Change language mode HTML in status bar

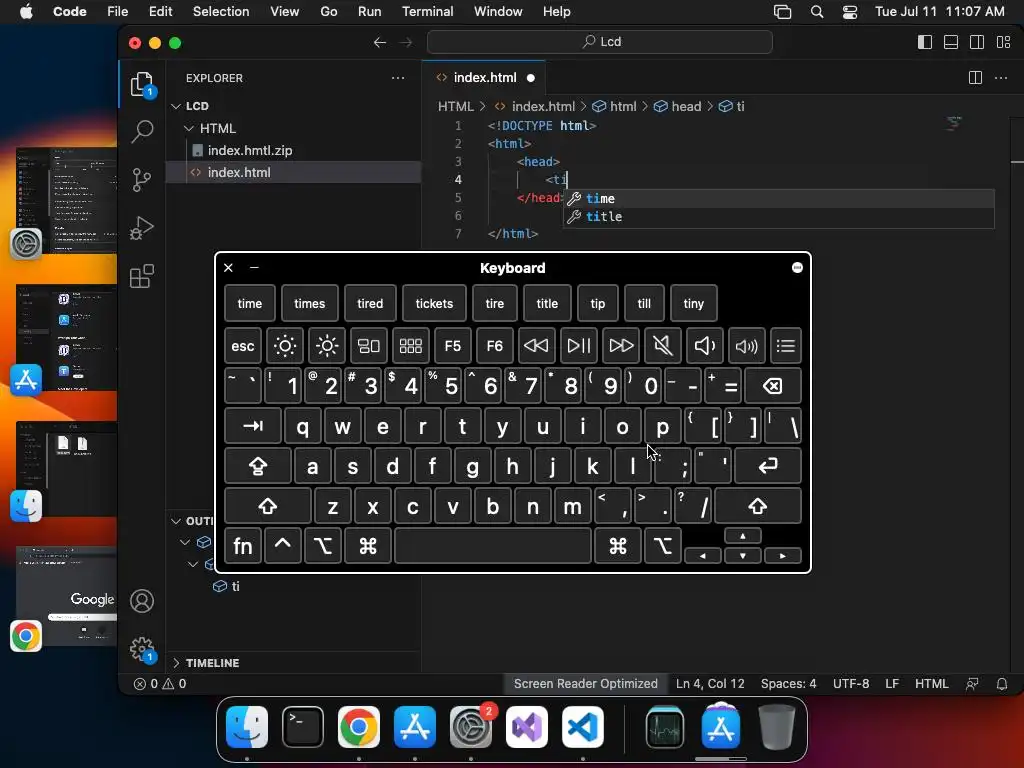(931, 684)
